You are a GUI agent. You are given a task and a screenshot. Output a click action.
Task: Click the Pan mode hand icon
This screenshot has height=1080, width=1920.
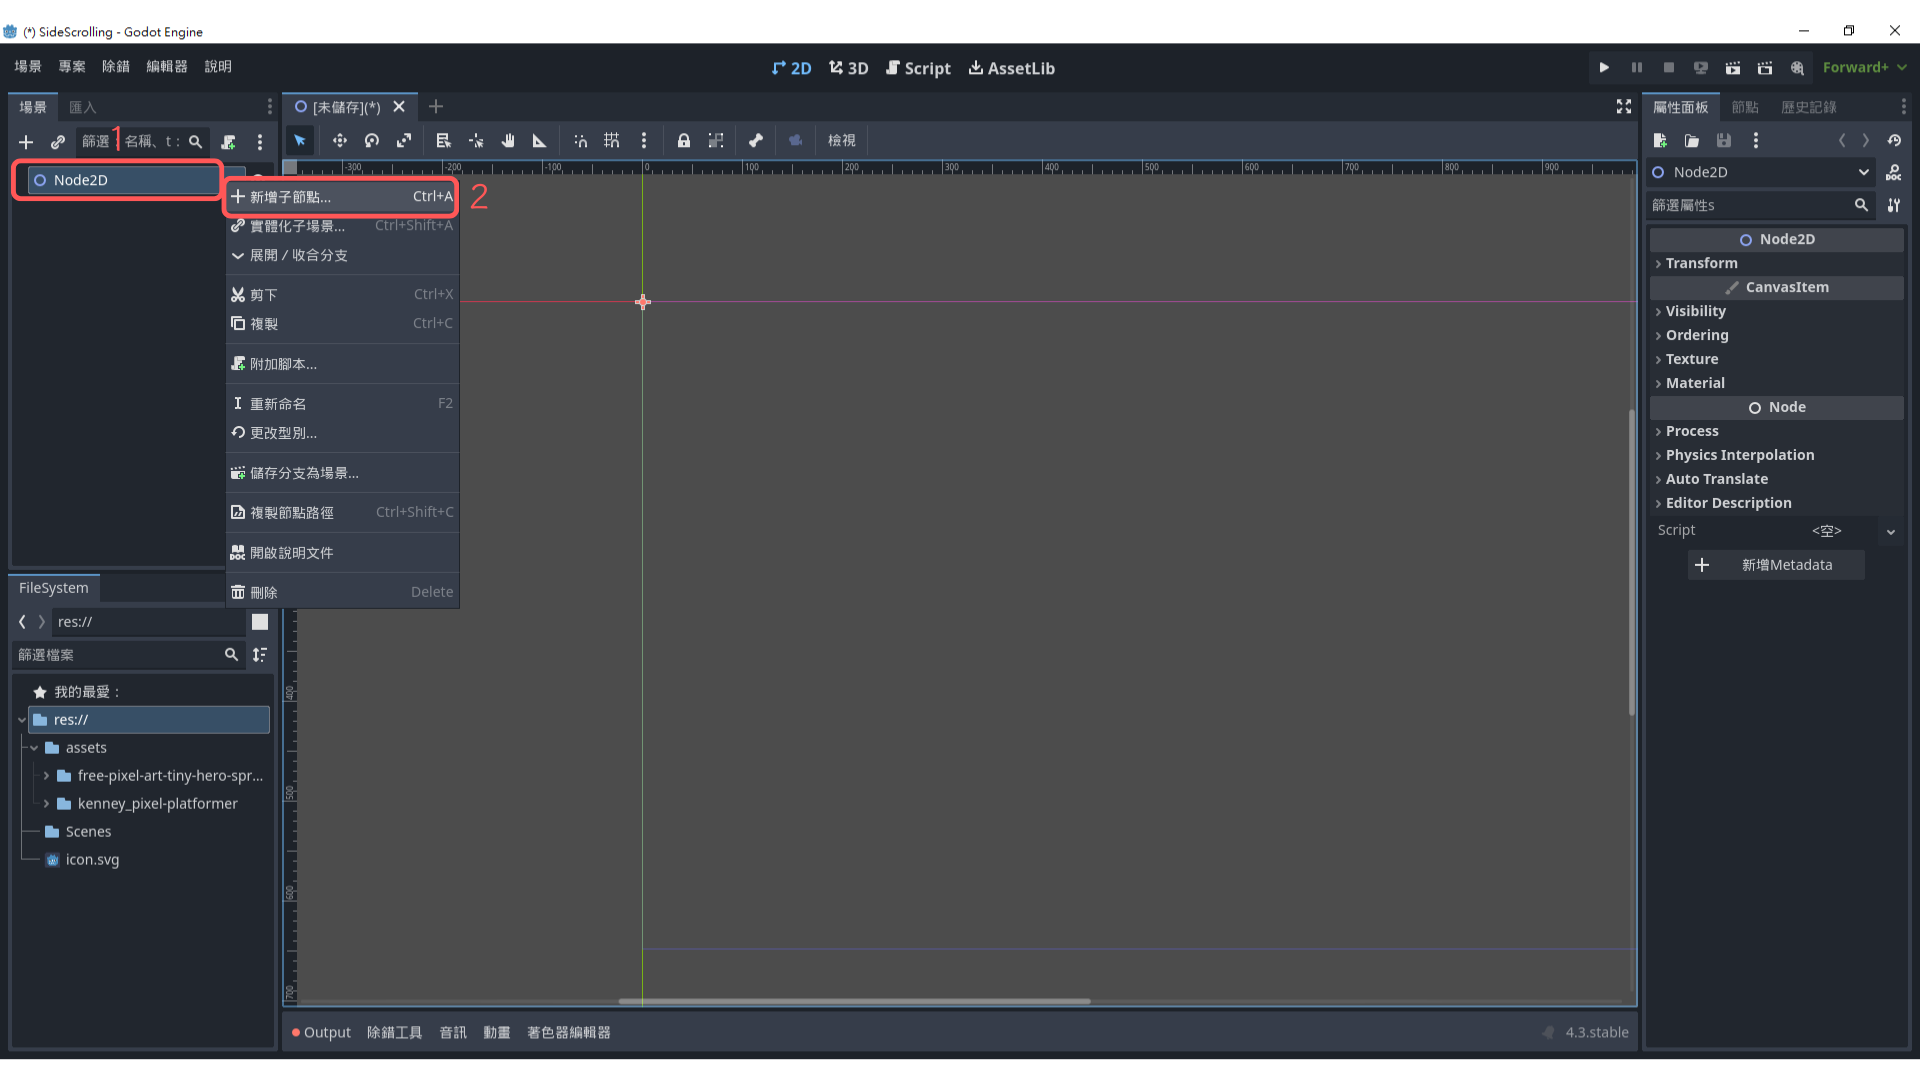tap(508, 141)
